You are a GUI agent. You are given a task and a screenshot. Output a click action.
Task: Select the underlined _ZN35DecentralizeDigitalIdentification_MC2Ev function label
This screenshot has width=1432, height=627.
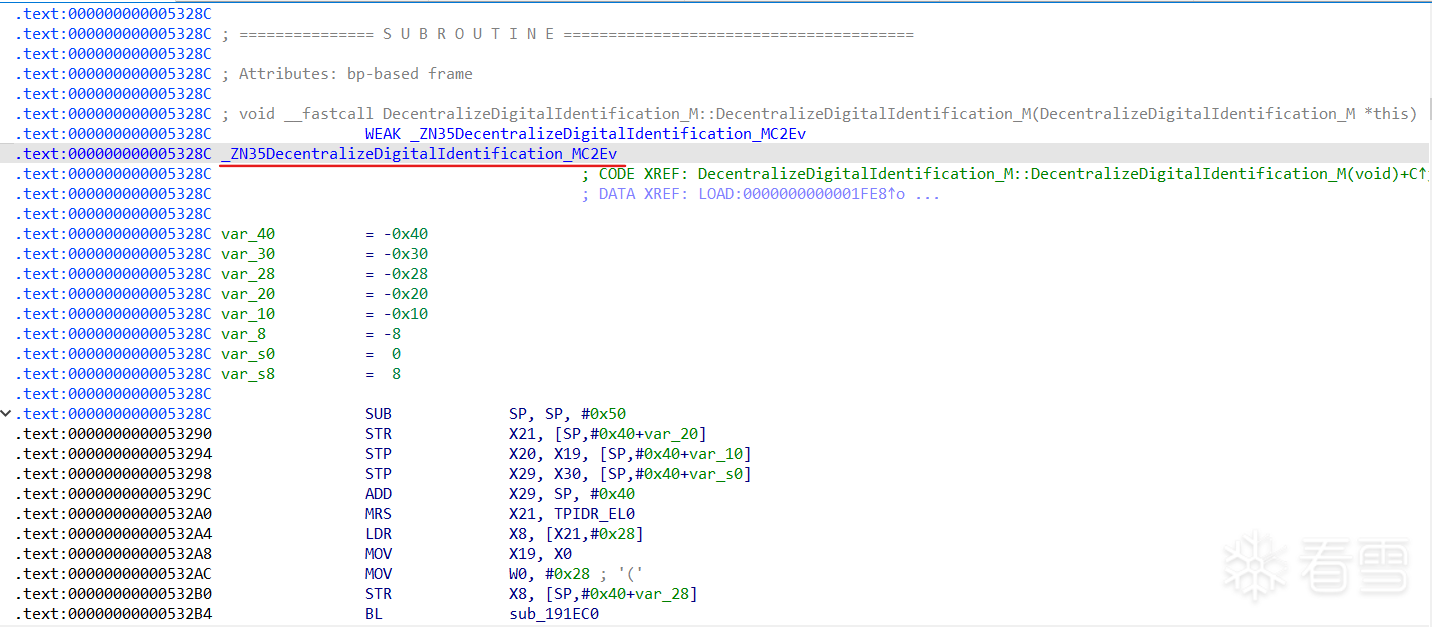[x=419, y=154]
